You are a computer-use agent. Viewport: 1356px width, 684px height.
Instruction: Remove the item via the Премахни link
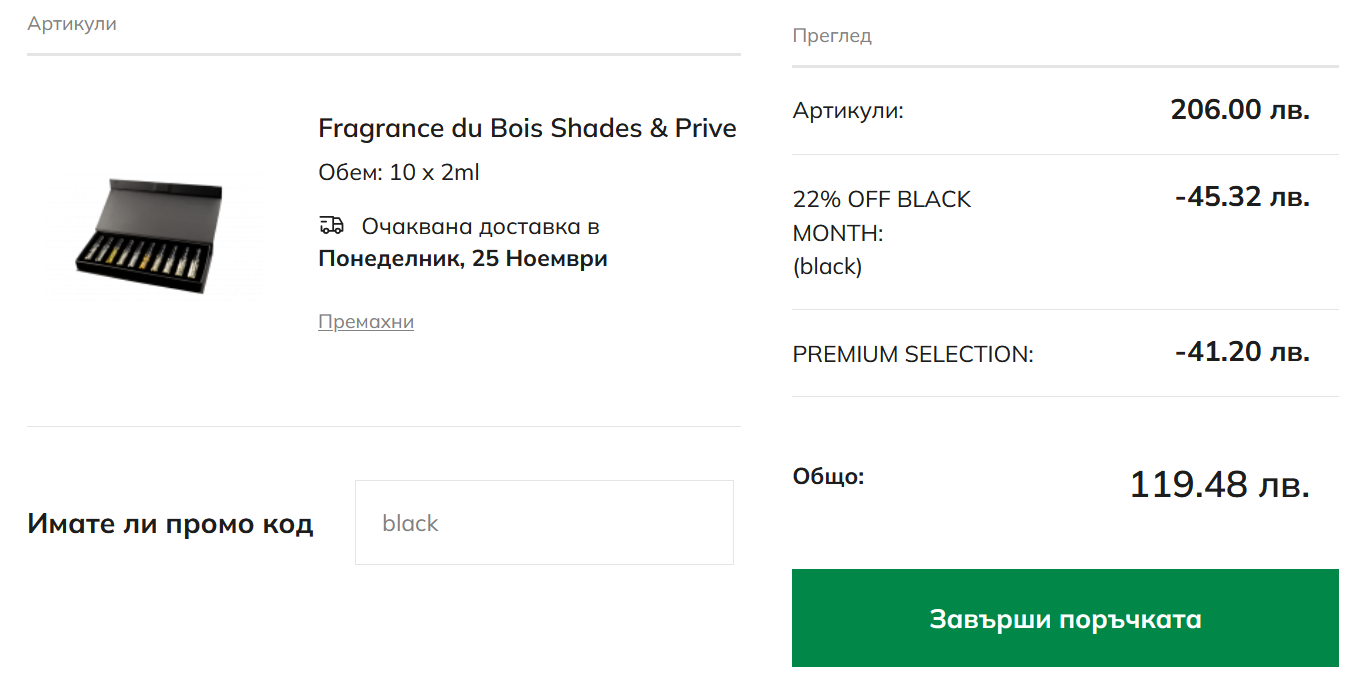pos(366,322)
